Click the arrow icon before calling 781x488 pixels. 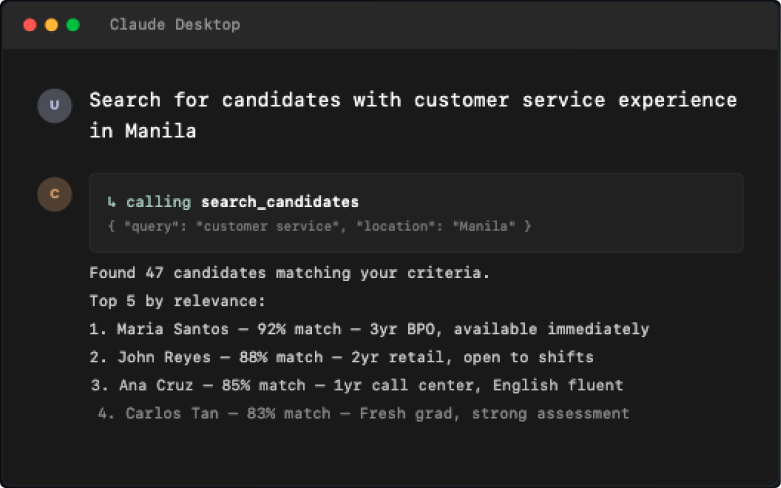(112, 202)
